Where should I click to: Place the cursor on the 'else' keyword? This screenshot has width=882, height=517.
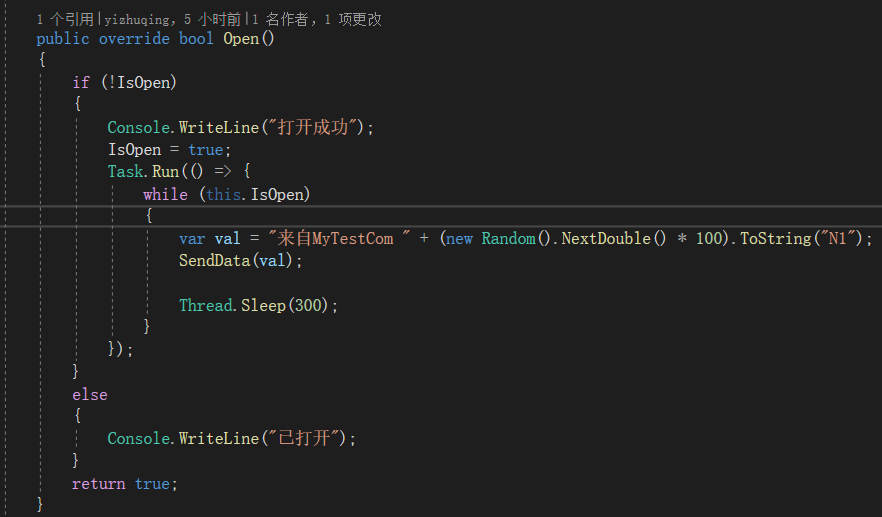tap(90, 395)
